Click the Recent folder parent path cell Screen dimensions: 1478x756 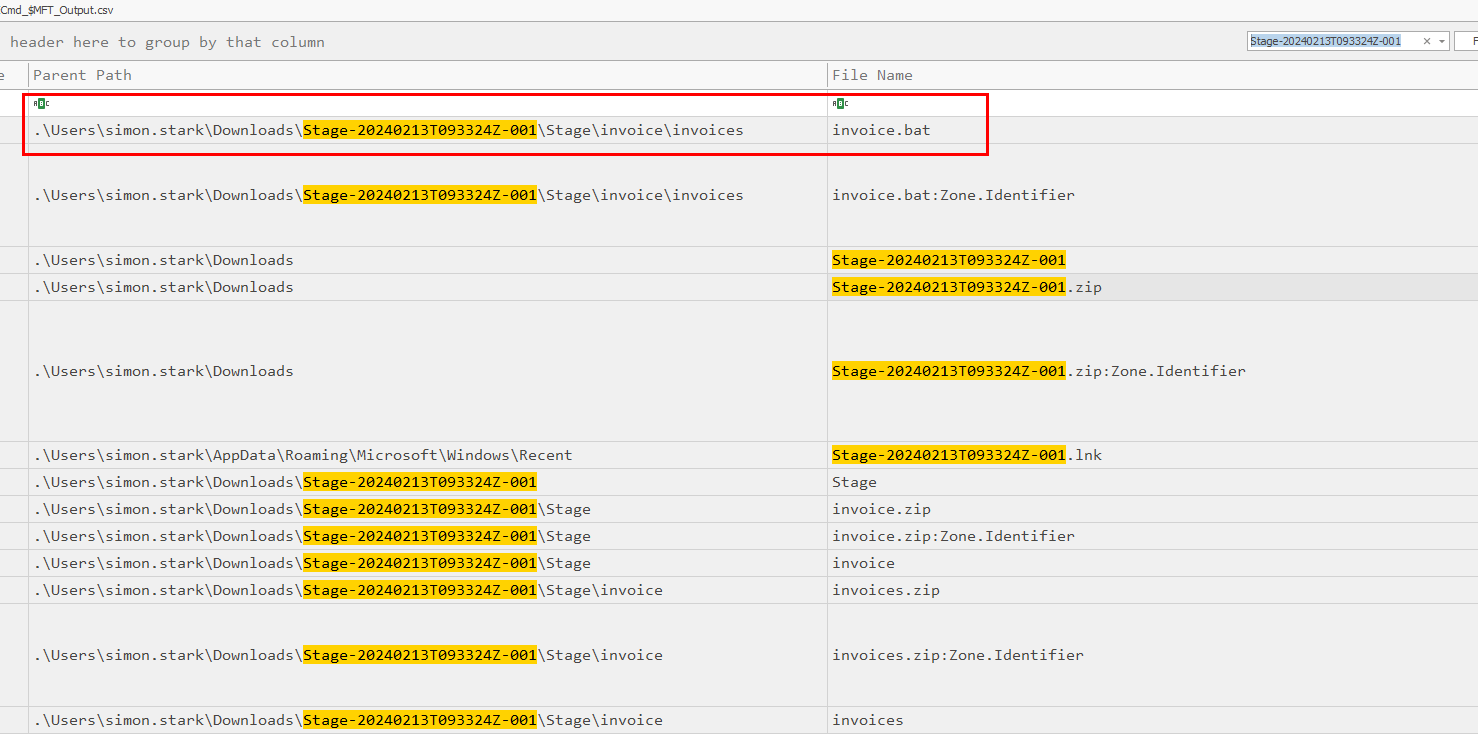tap(303, 455)
